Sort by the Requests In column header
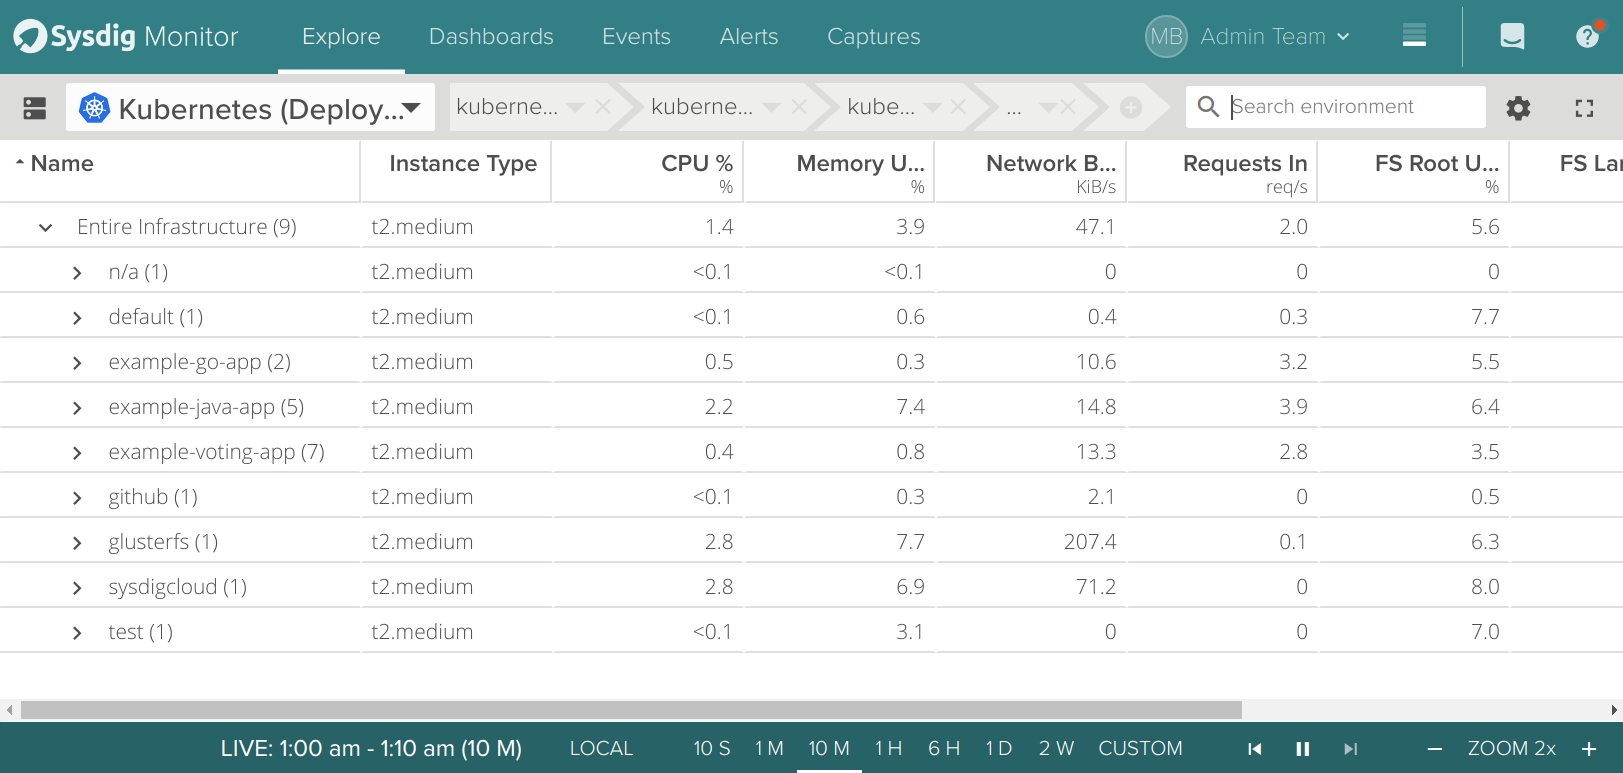The image size is (1623, 773). tap(1245, 164)
